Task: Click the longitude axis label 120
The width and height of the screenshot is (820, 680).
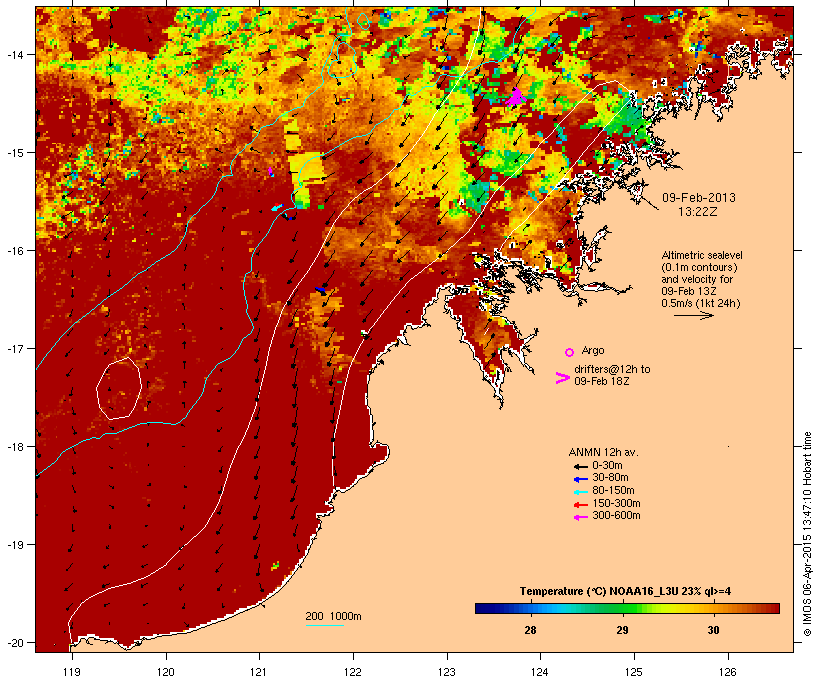Action: pyautogui.click(x=166, y=672)
